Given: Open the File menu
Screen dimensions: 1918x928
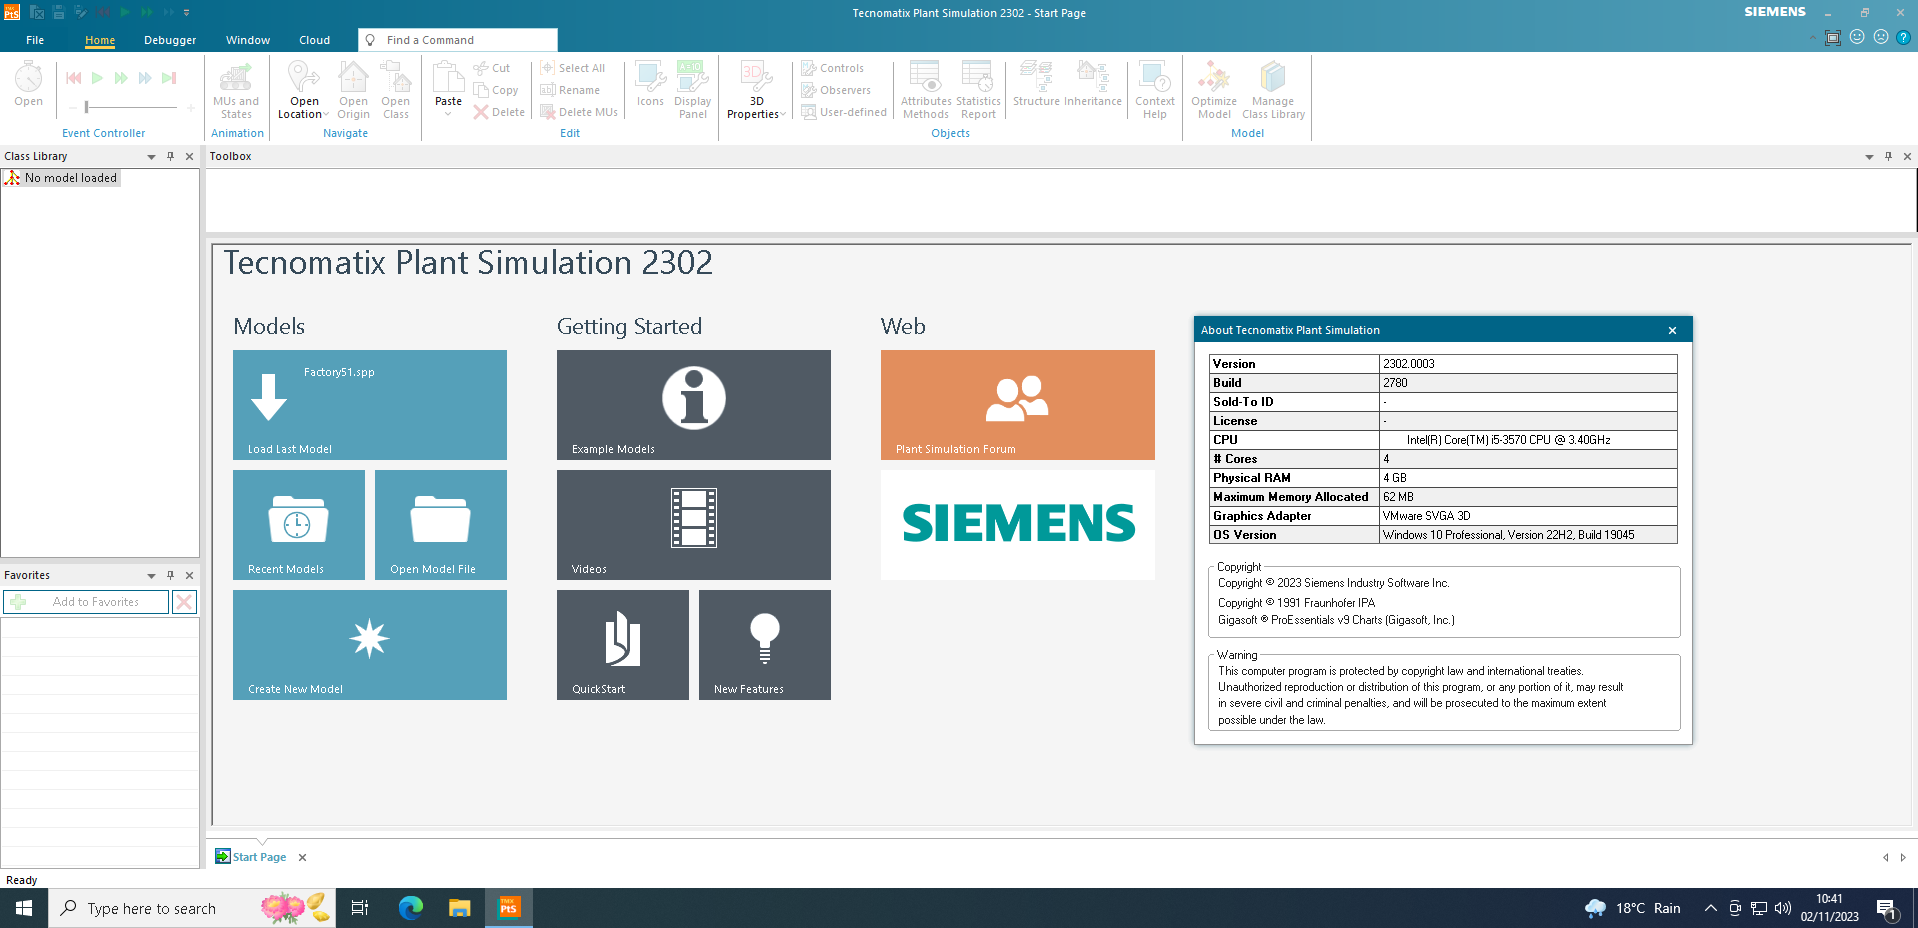Looking at the screenshot, I should 35,40.
